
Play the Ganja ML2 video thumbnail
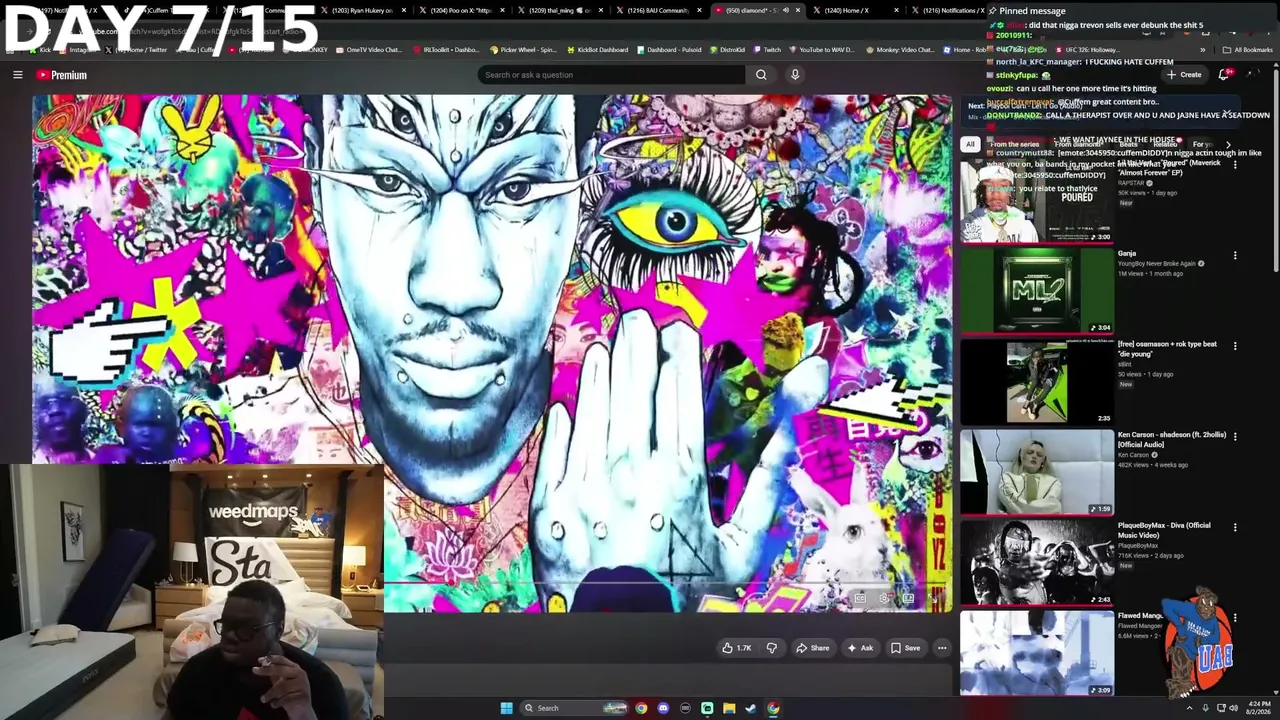coord(1037,290)
